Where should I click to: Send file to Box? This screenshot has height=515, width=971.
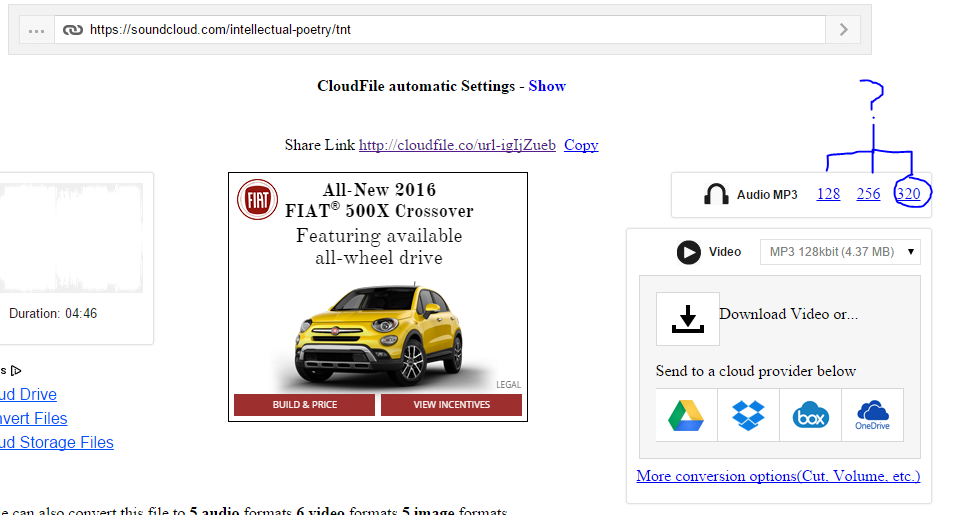[810, 415]
